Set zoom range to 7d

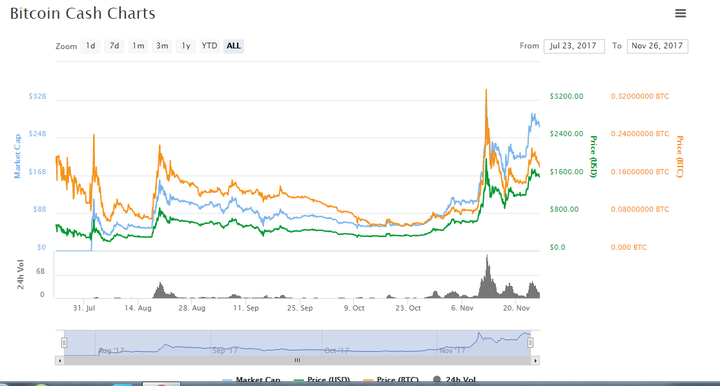tap(114, 46)
